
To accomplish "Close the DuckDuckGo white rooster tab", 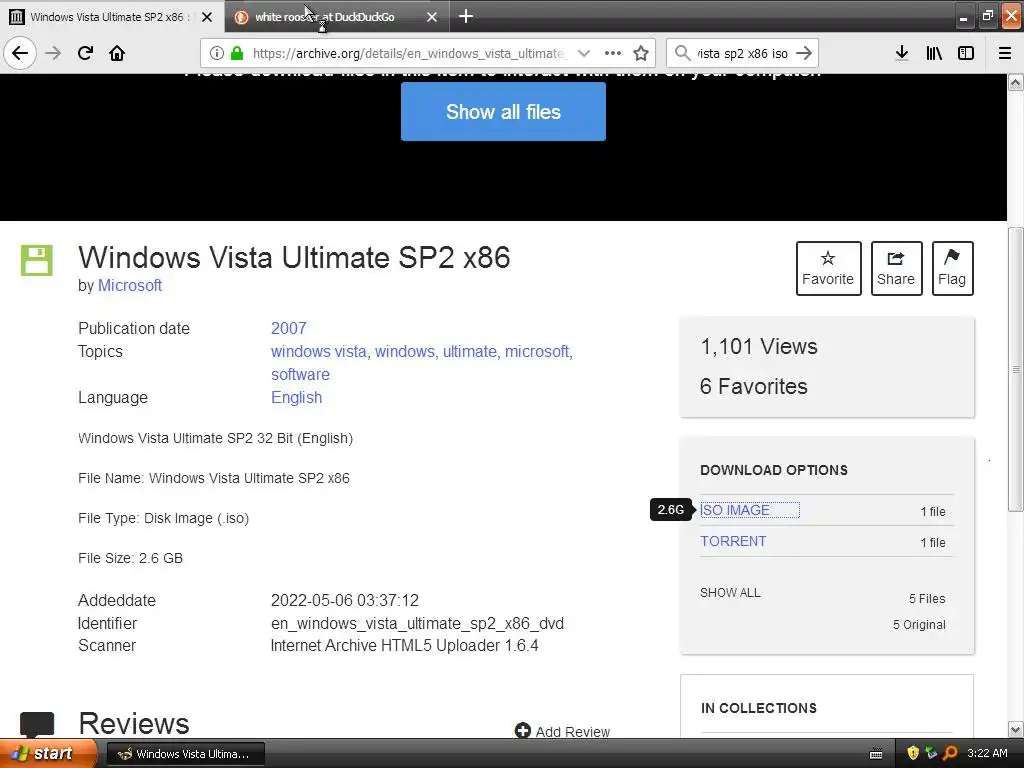I will tap(432, 17).
